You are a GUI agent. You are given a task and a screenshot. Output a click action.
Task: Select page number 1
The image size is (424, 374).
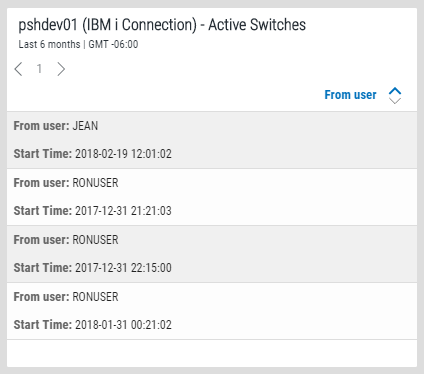(39, 69)
